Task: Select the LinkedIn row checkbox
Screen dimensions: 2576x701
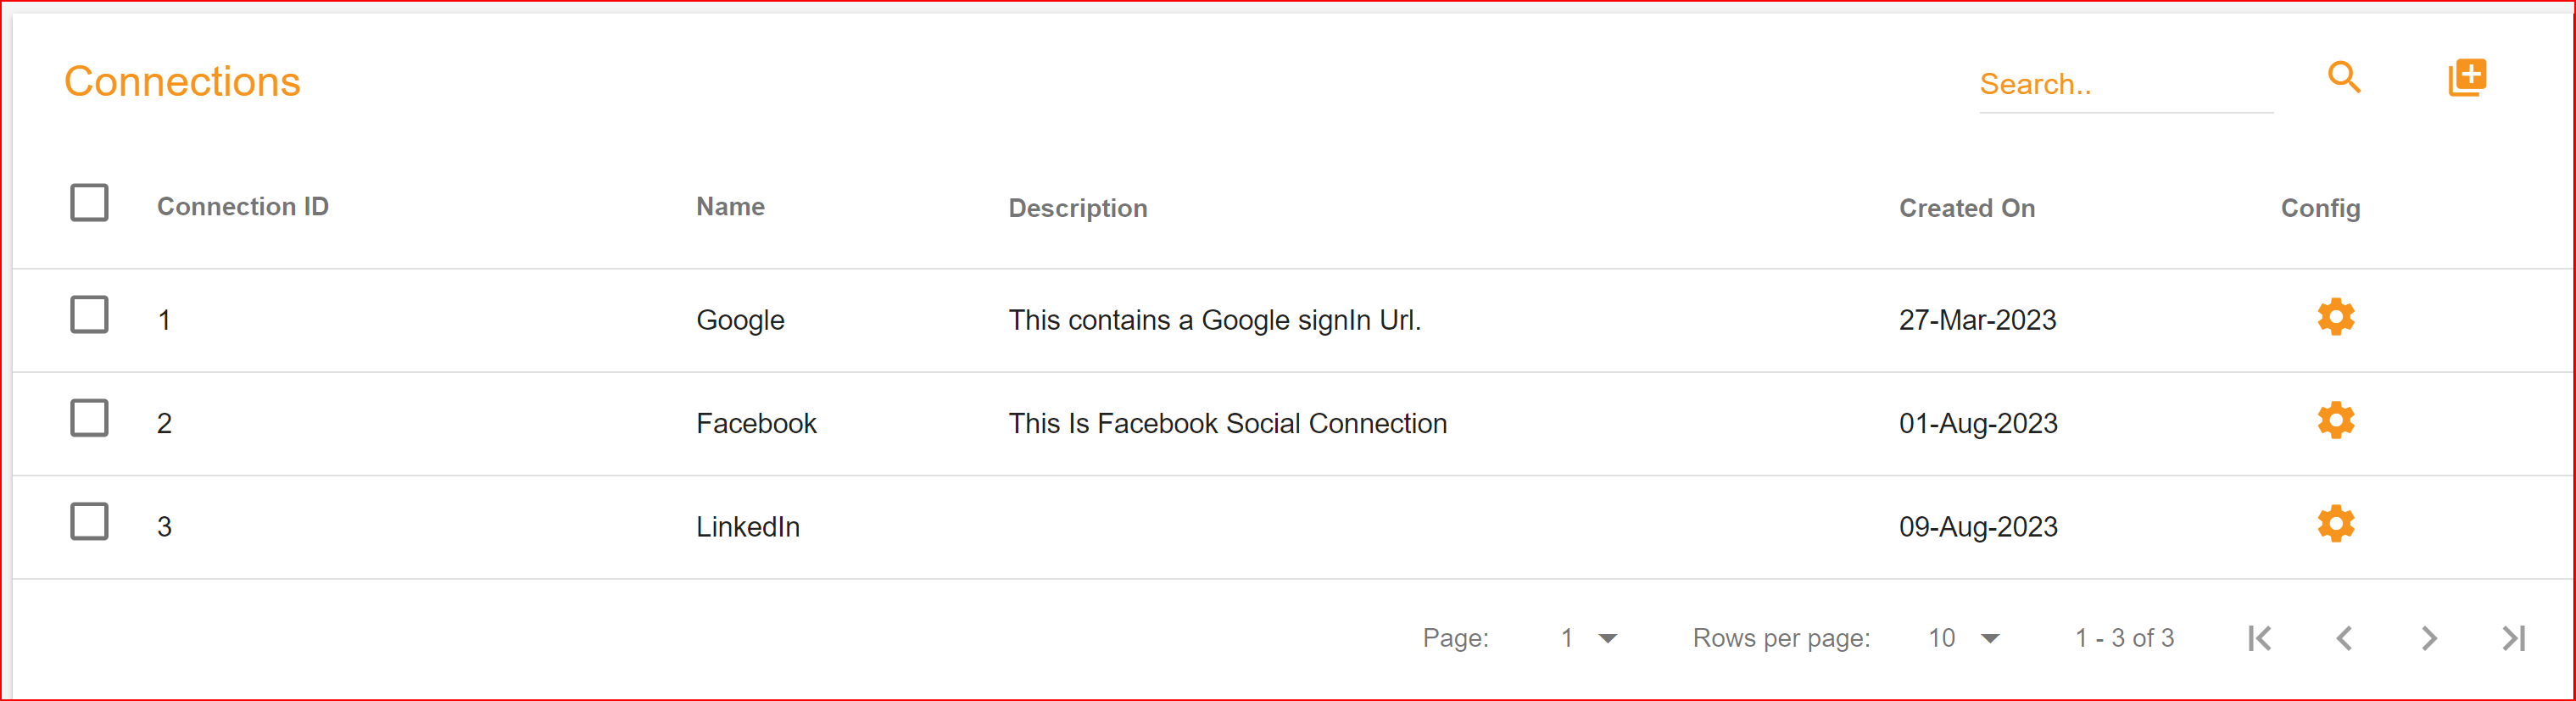Action: [88, 521]
